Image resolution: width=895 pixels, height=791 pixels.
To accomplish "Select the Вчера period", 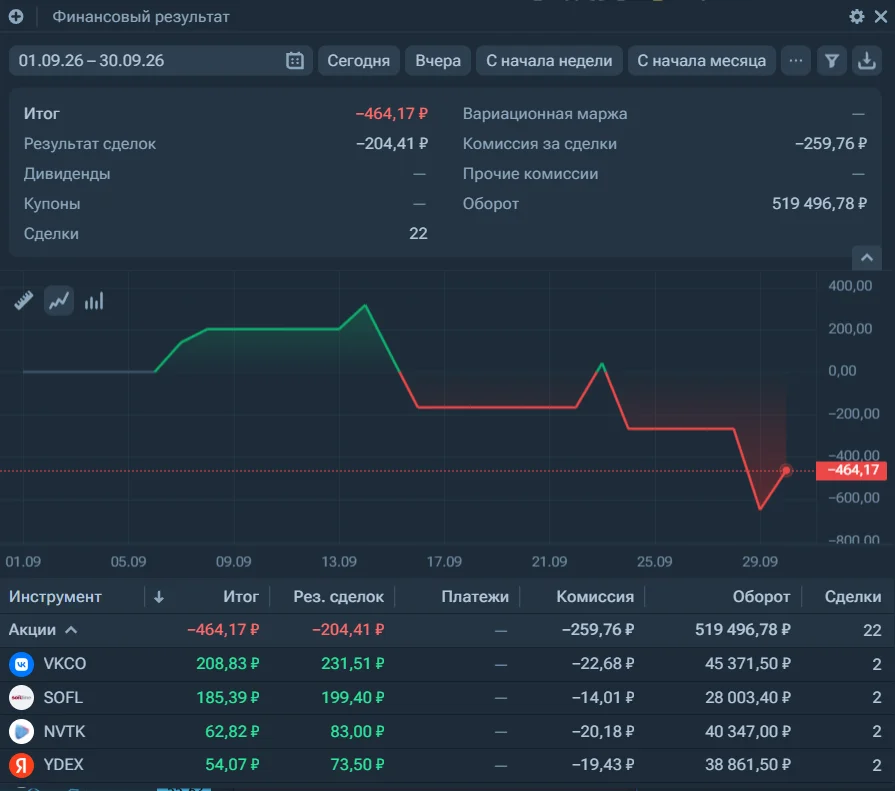I will 438,60.
